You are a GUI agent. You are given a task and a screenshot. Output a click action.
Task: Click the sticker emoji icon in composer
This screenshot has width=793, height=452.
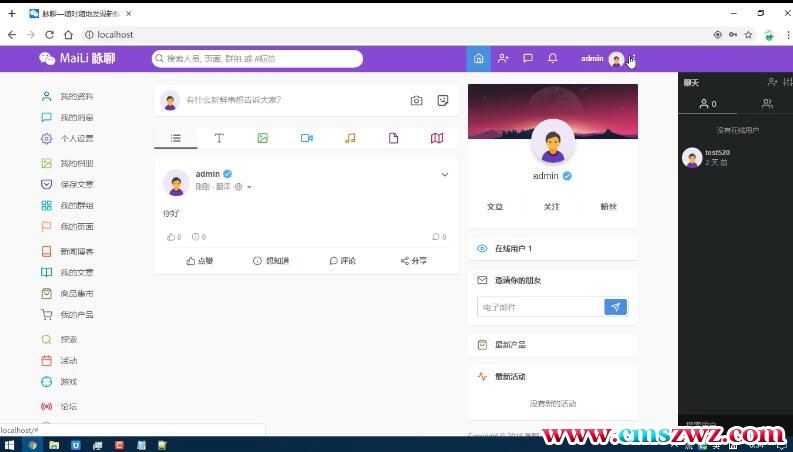(x=443, y=100)
